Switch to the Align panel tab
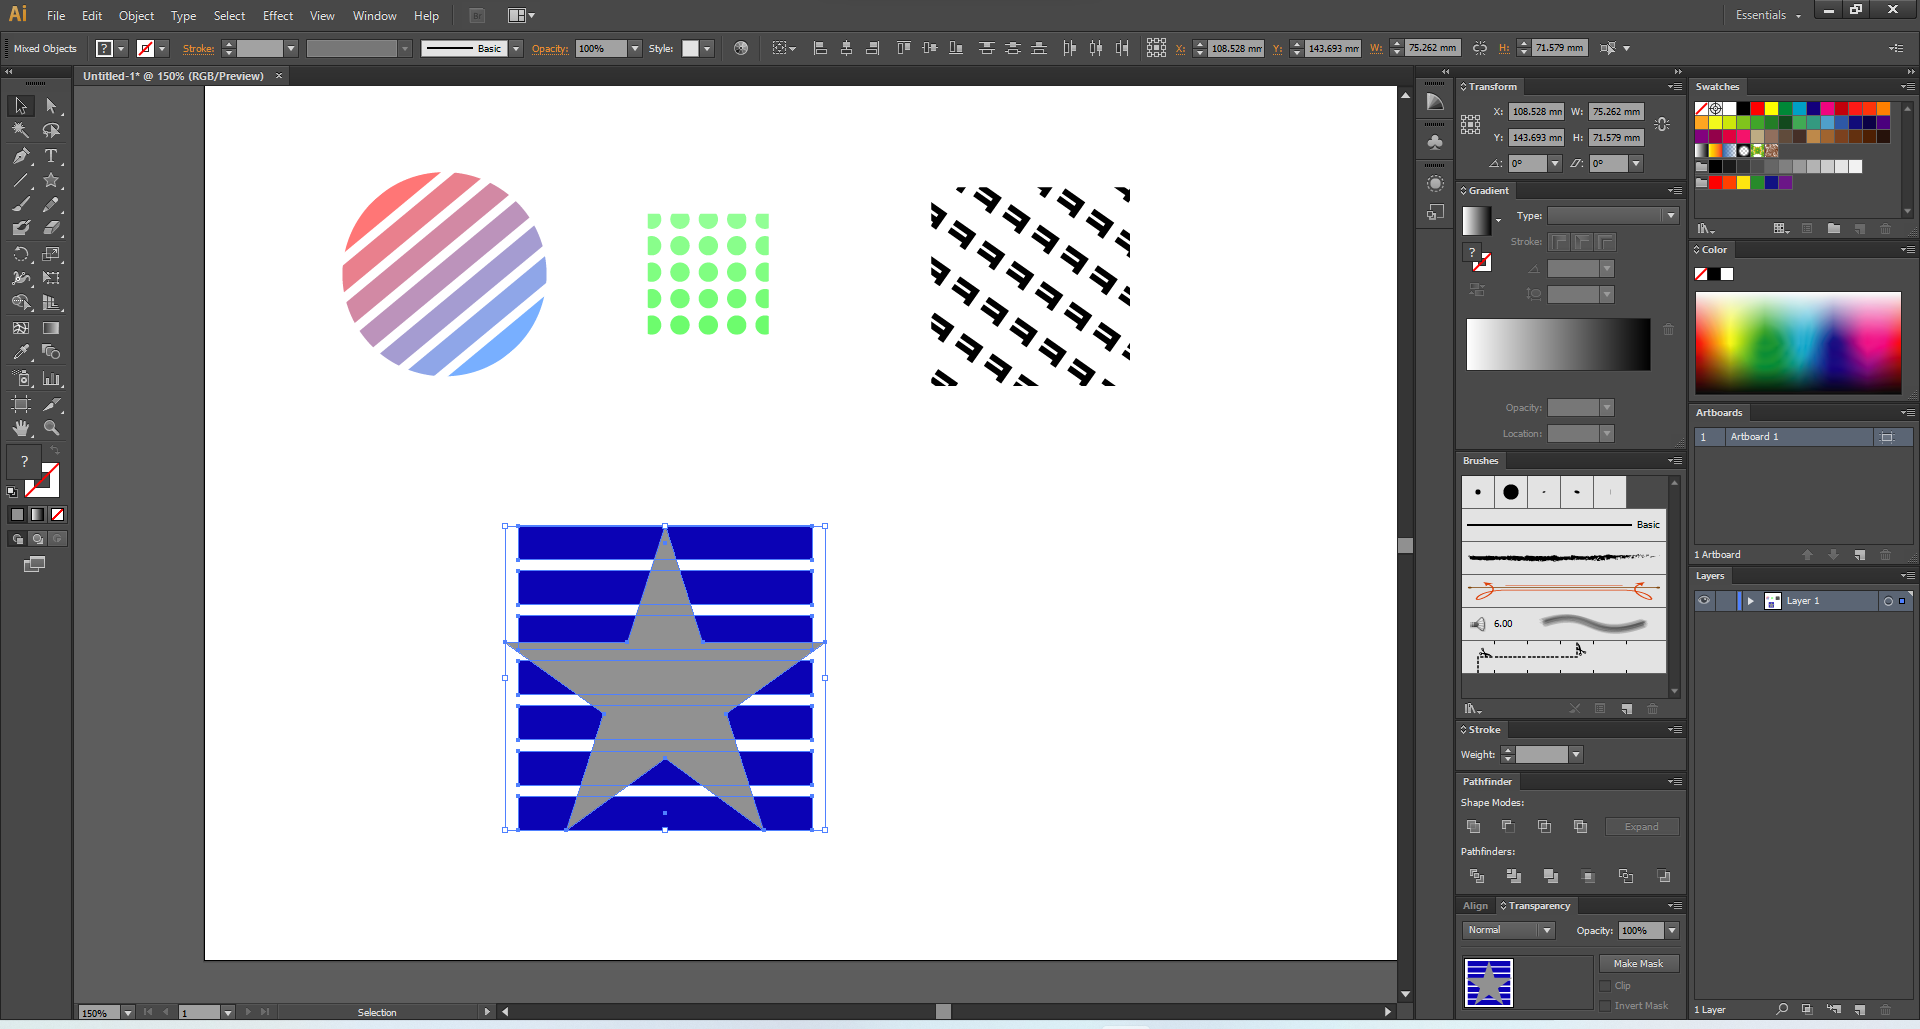Viewport: 1920px width, 1029px height. coord(1475,906)
